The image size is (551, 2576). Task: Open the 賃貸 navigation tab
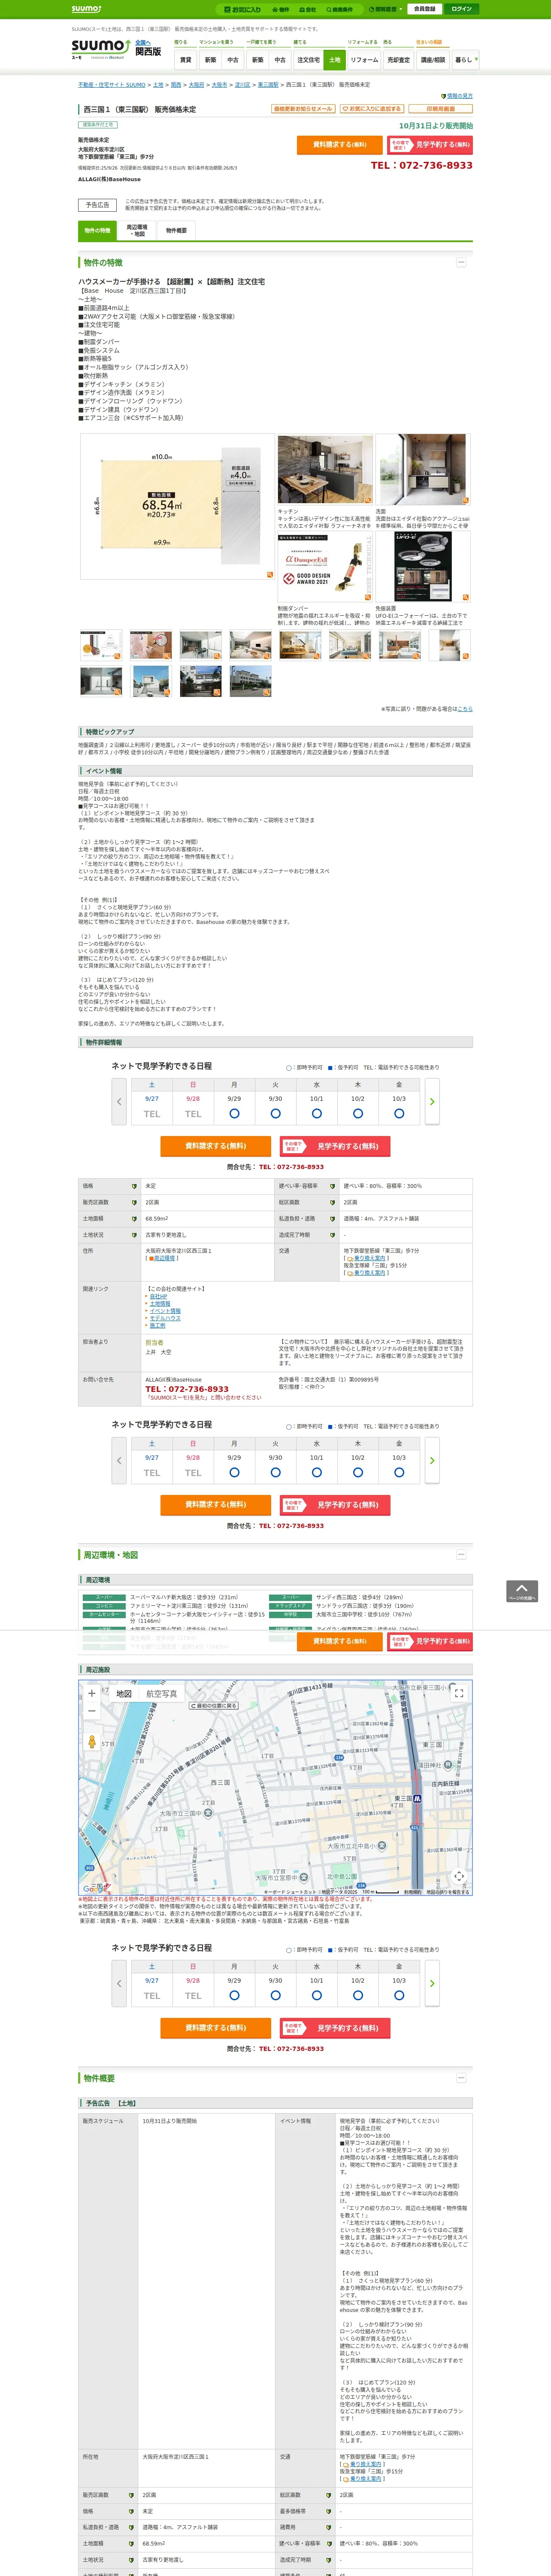[185, 60]
